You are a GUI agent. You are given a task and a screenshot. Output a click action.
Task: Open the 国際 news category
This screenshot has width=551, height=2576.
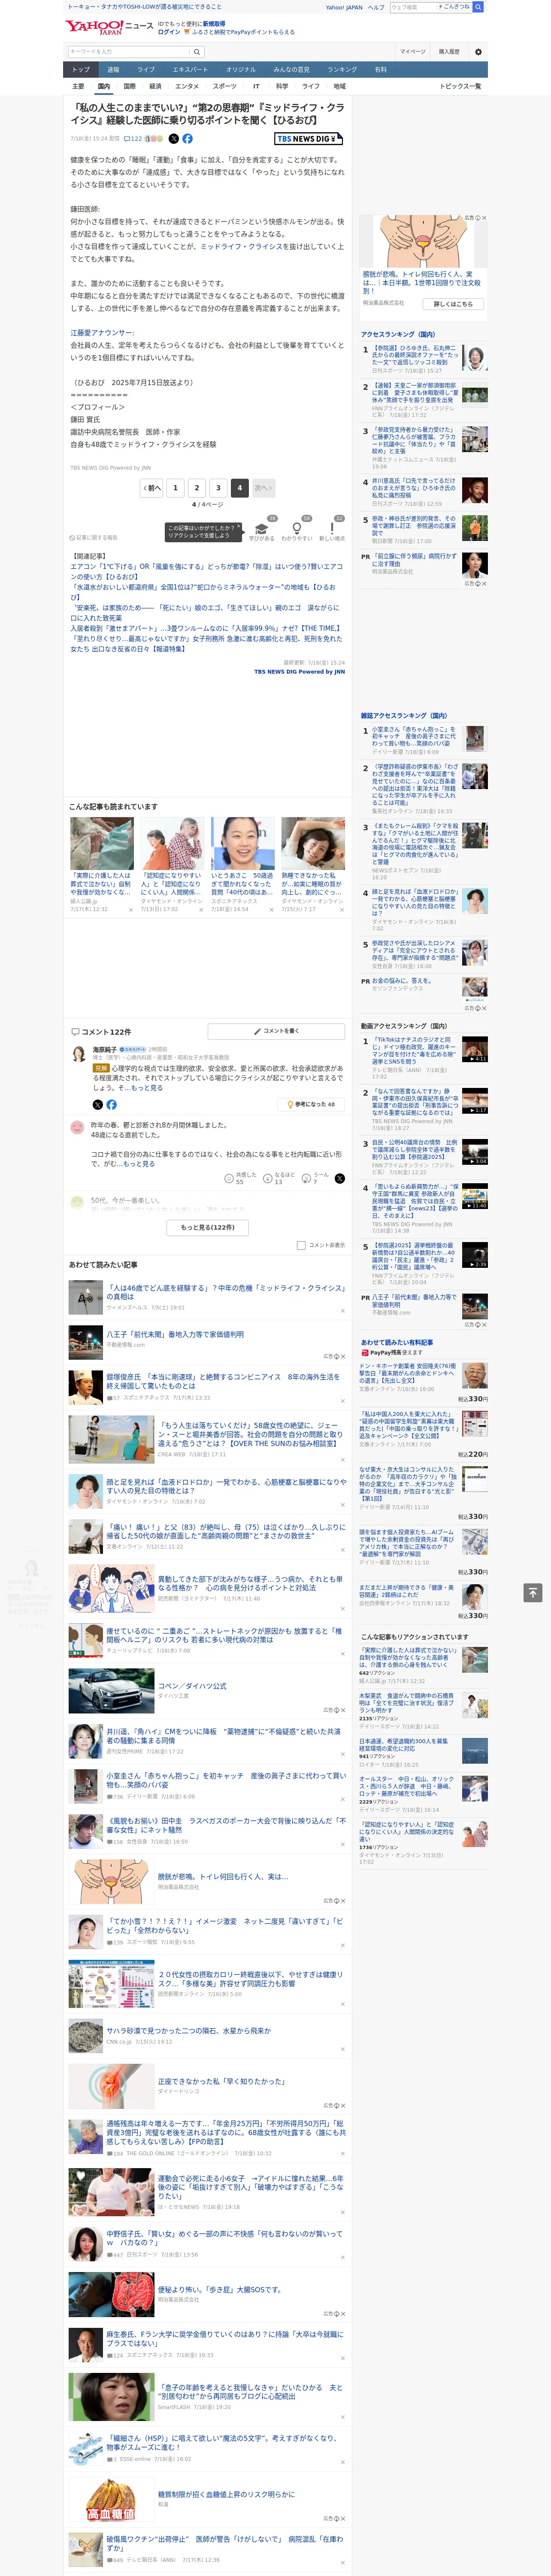pos(129,86)
